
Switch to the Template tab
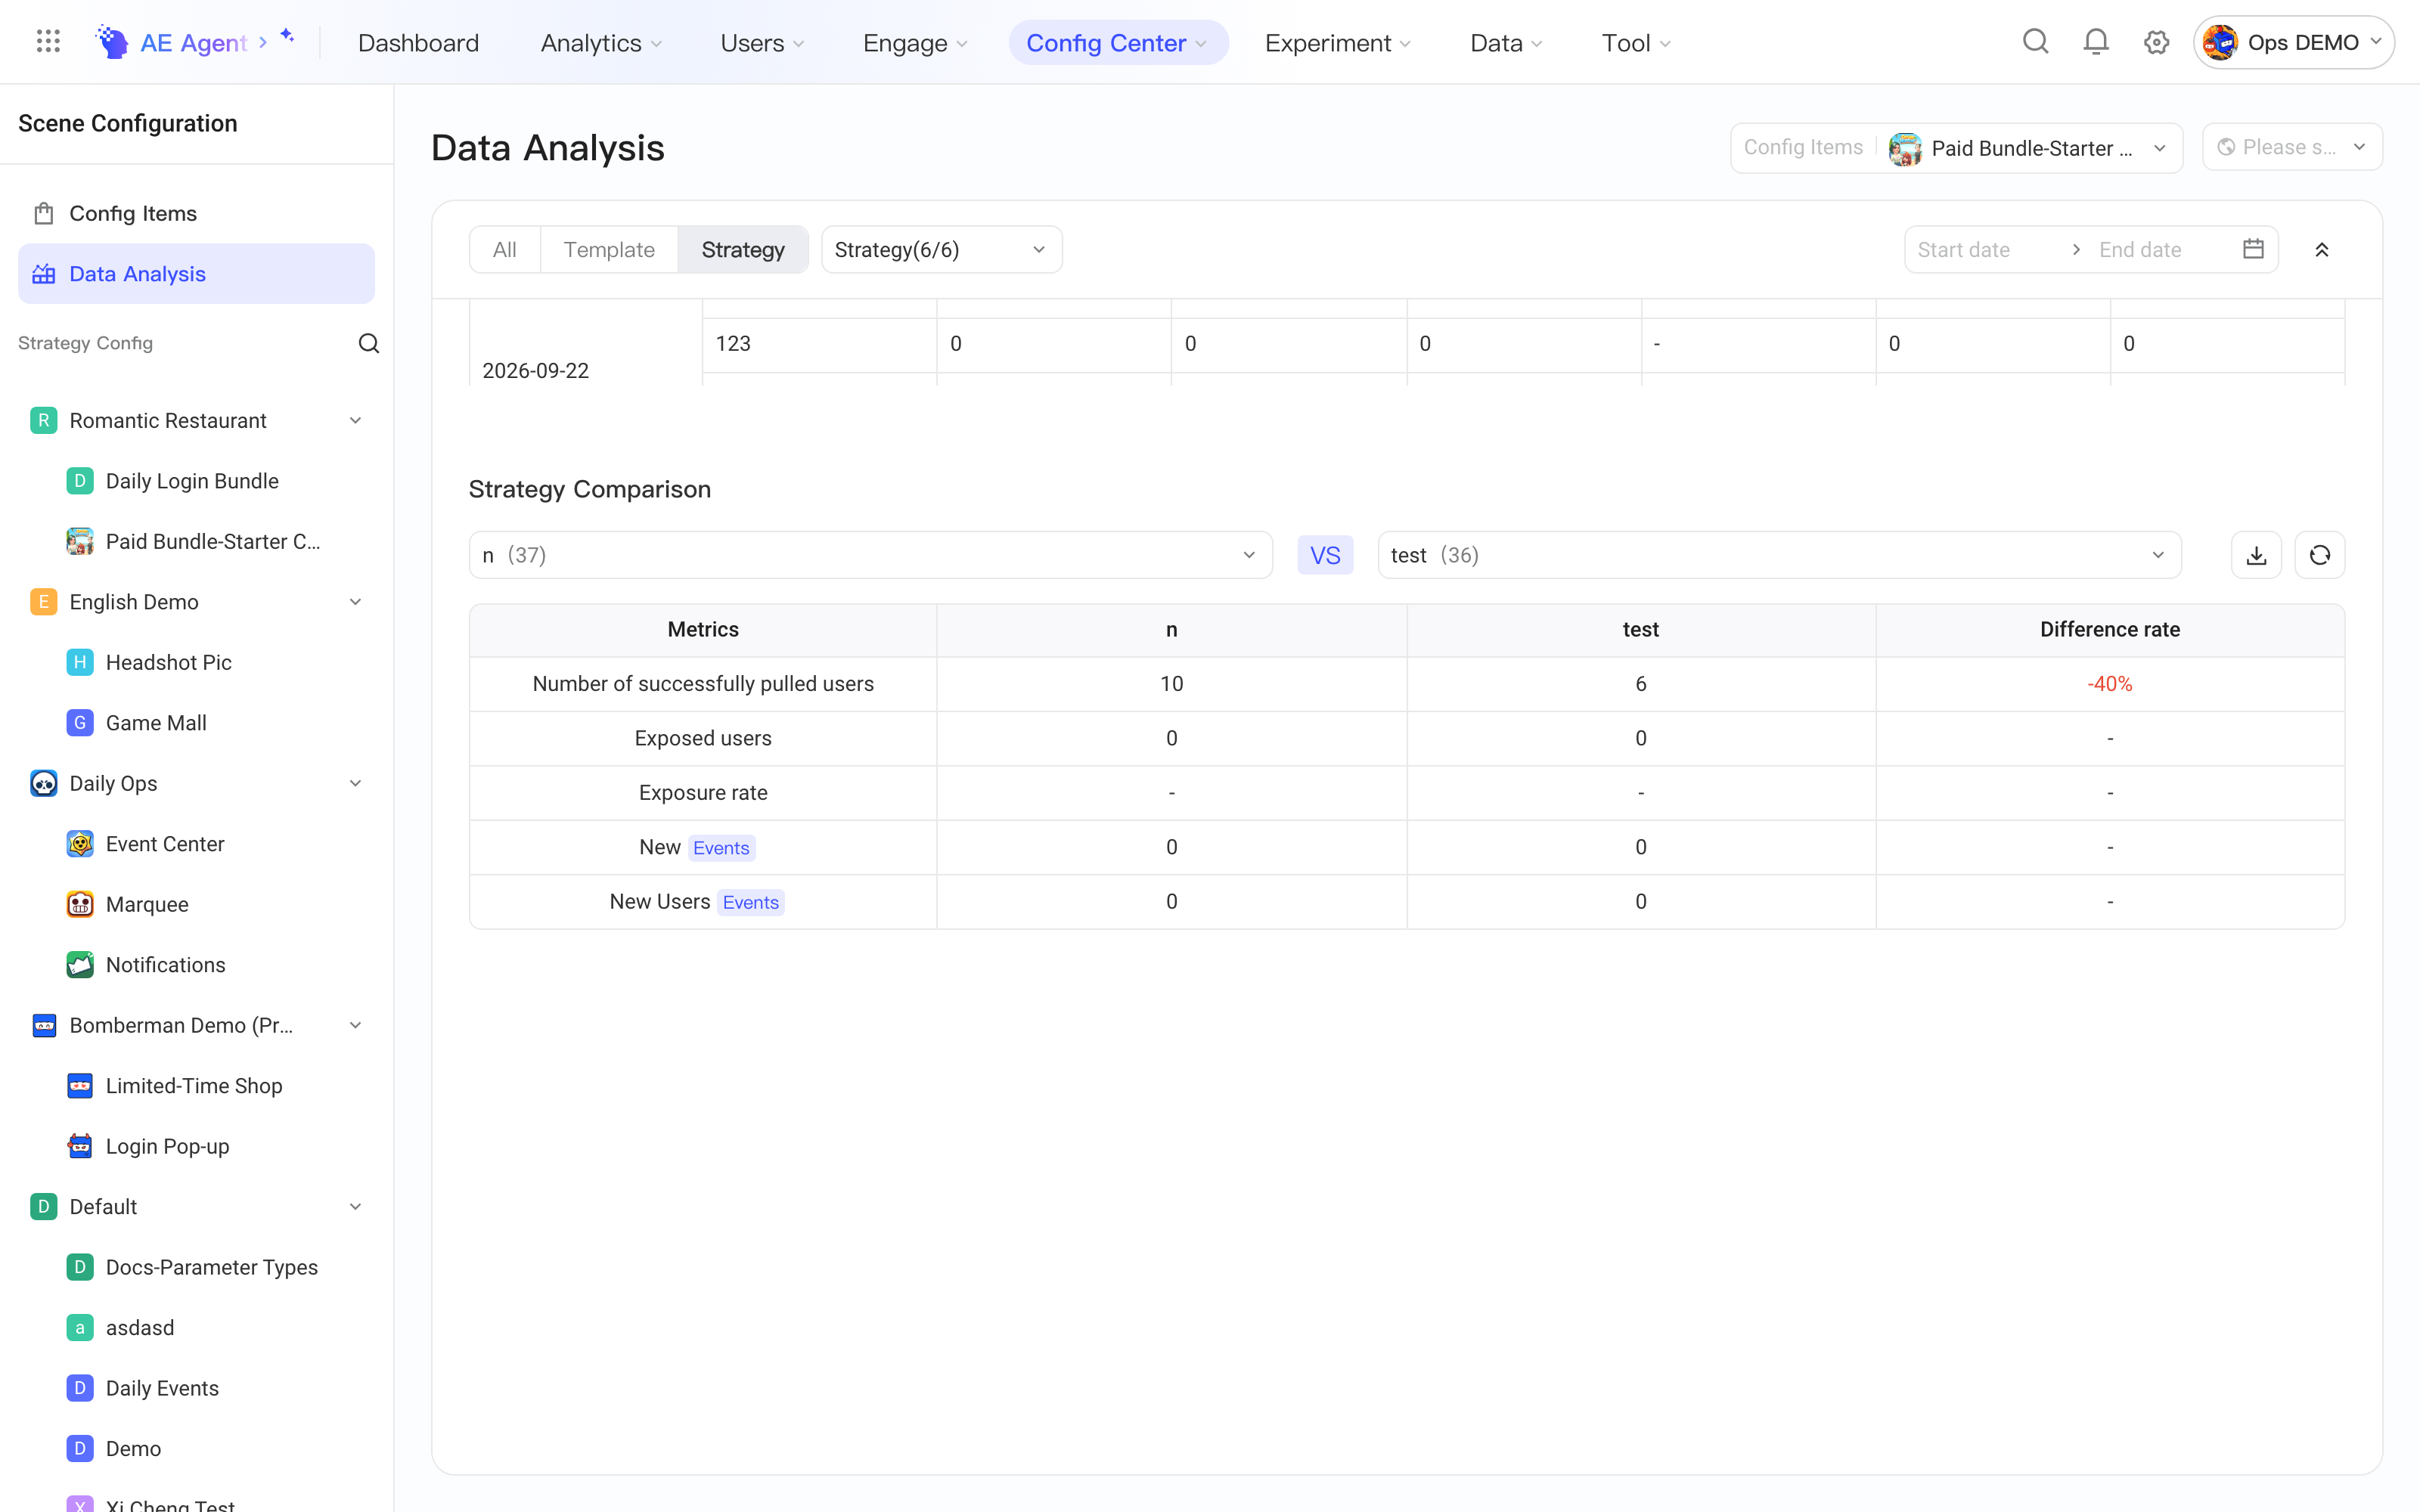(609, 250)
